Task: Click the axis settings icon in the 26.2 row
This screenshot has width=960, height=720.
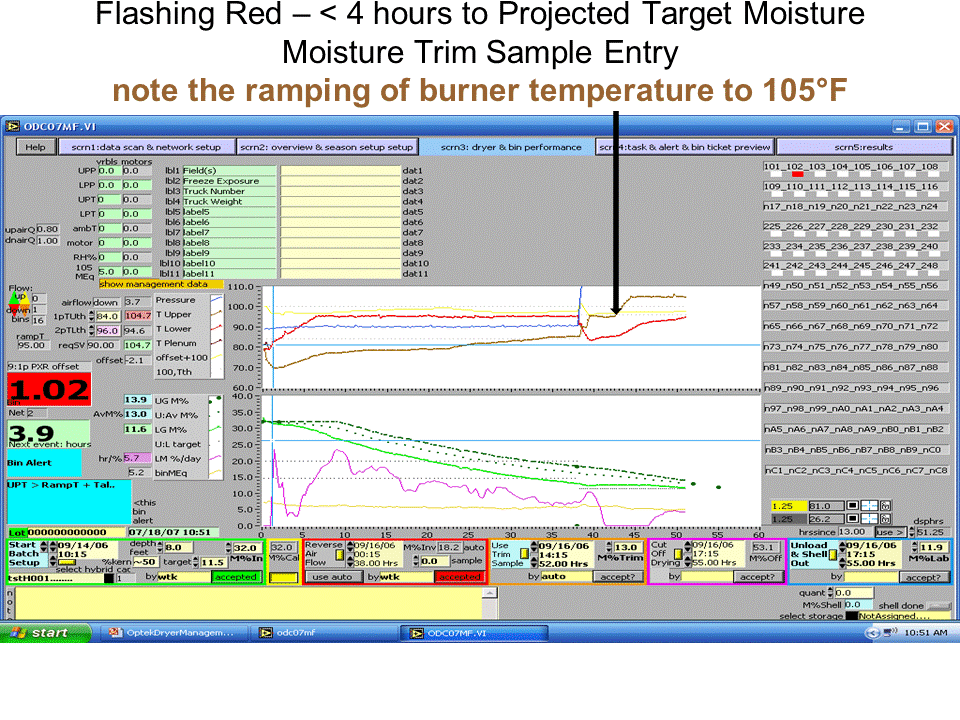Action: pos(885,519)
